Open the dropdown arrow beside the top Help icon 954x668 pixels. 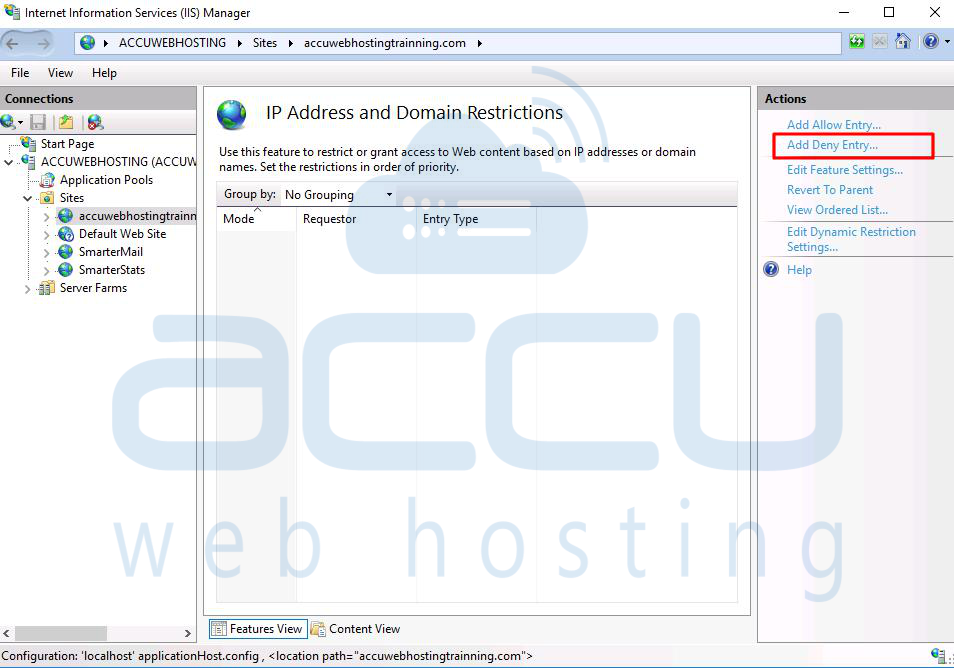point(947,42)
